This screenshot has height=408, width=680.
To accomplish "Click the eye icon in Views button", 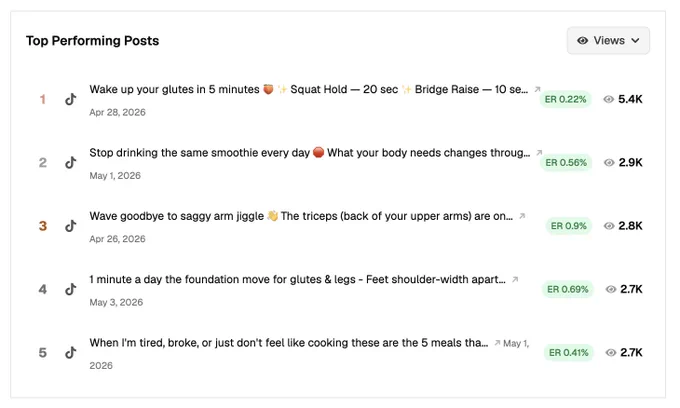I will tap(582, 40).
